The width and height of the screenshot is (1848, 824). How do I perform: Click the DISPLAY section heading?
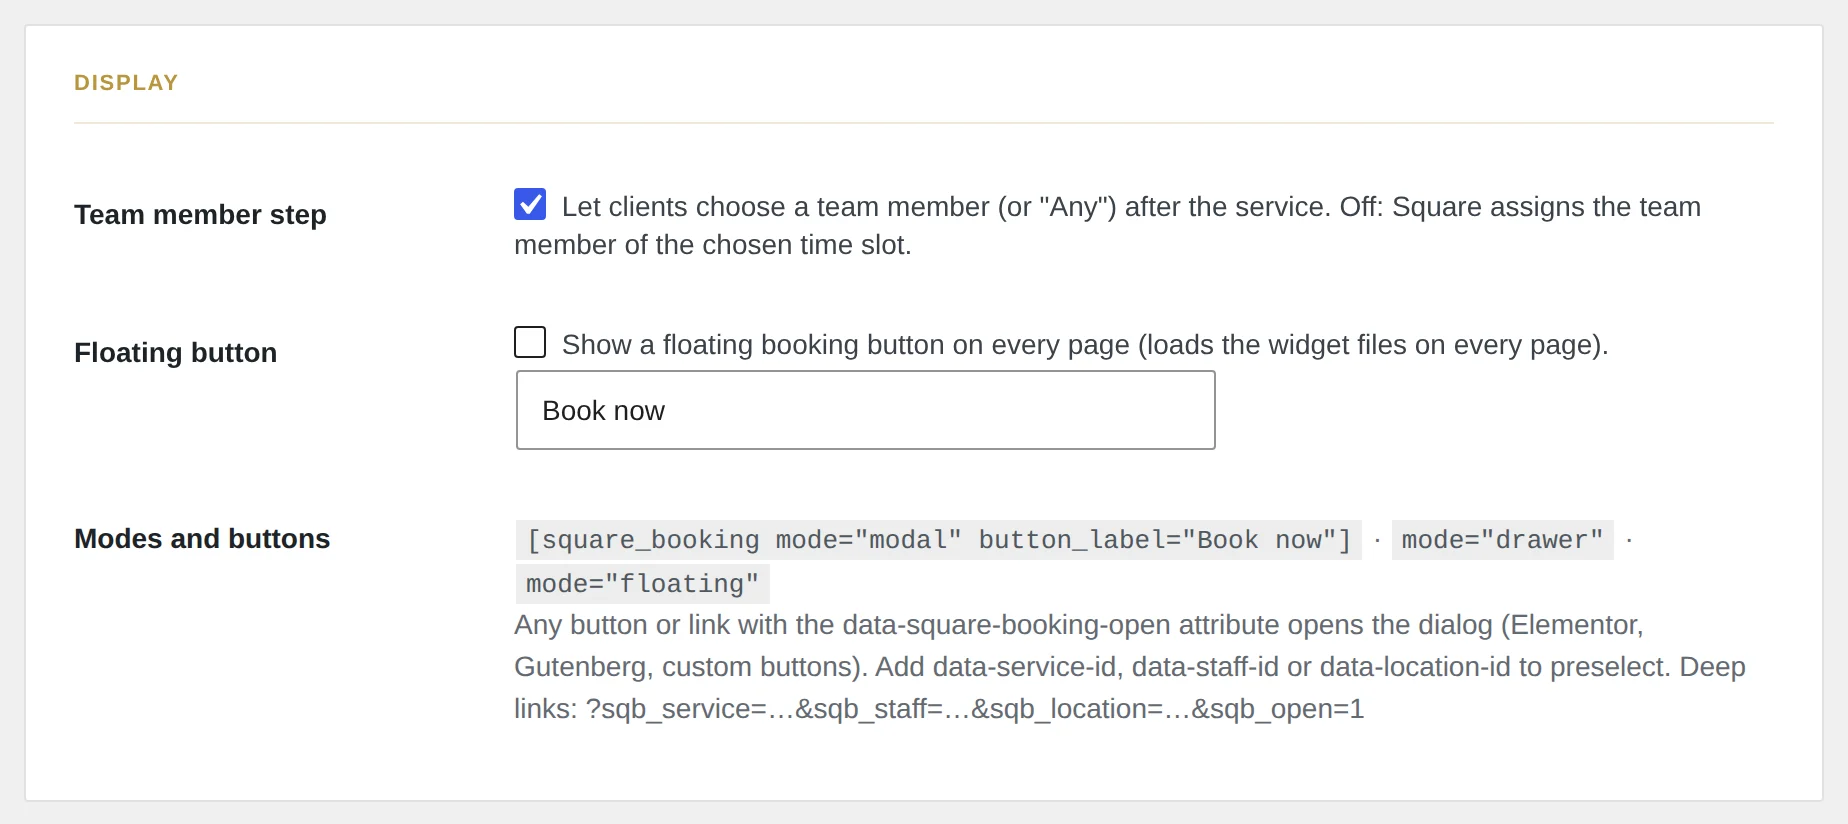126,83
